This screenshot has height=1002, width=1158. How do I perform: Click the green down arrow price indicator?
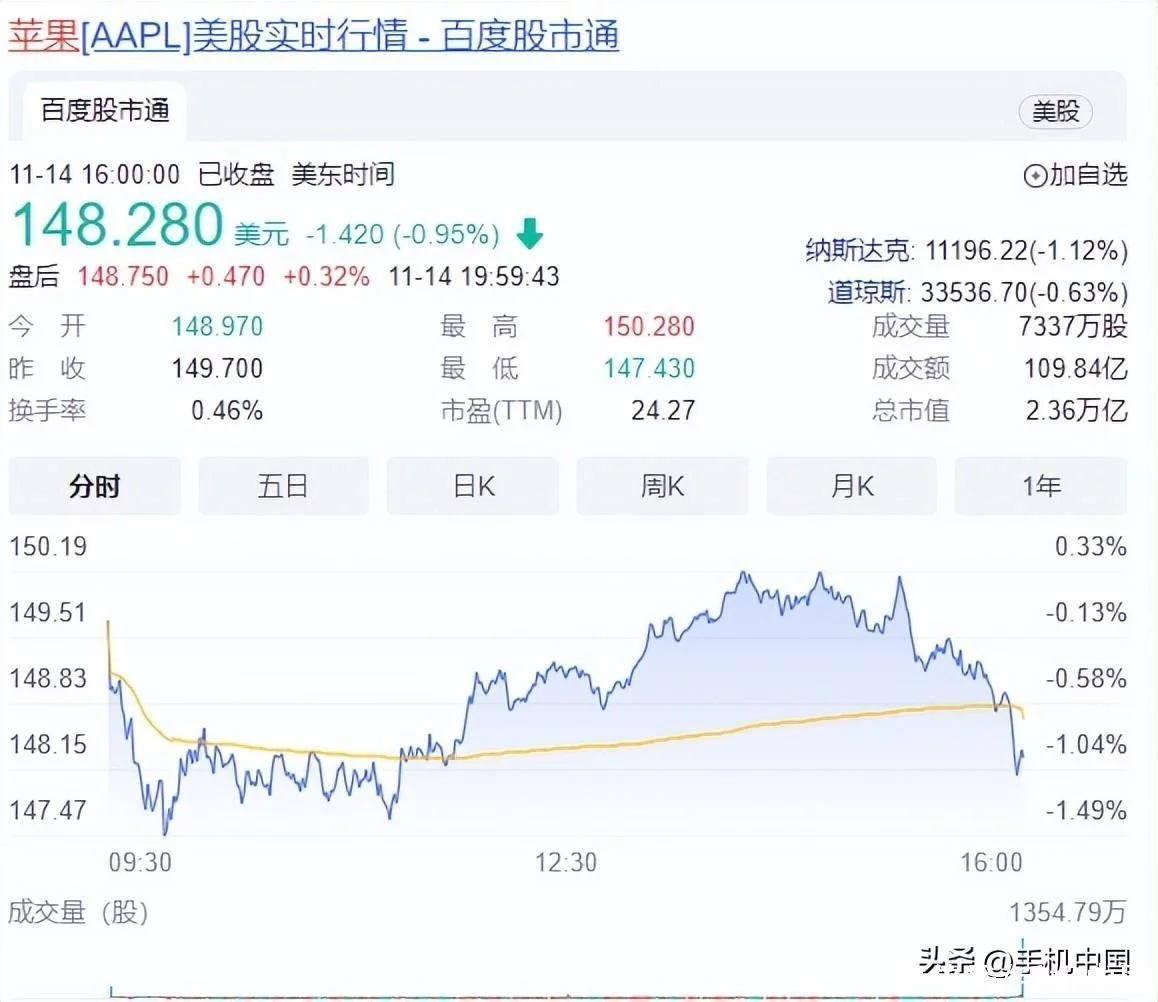pos(530,233)
